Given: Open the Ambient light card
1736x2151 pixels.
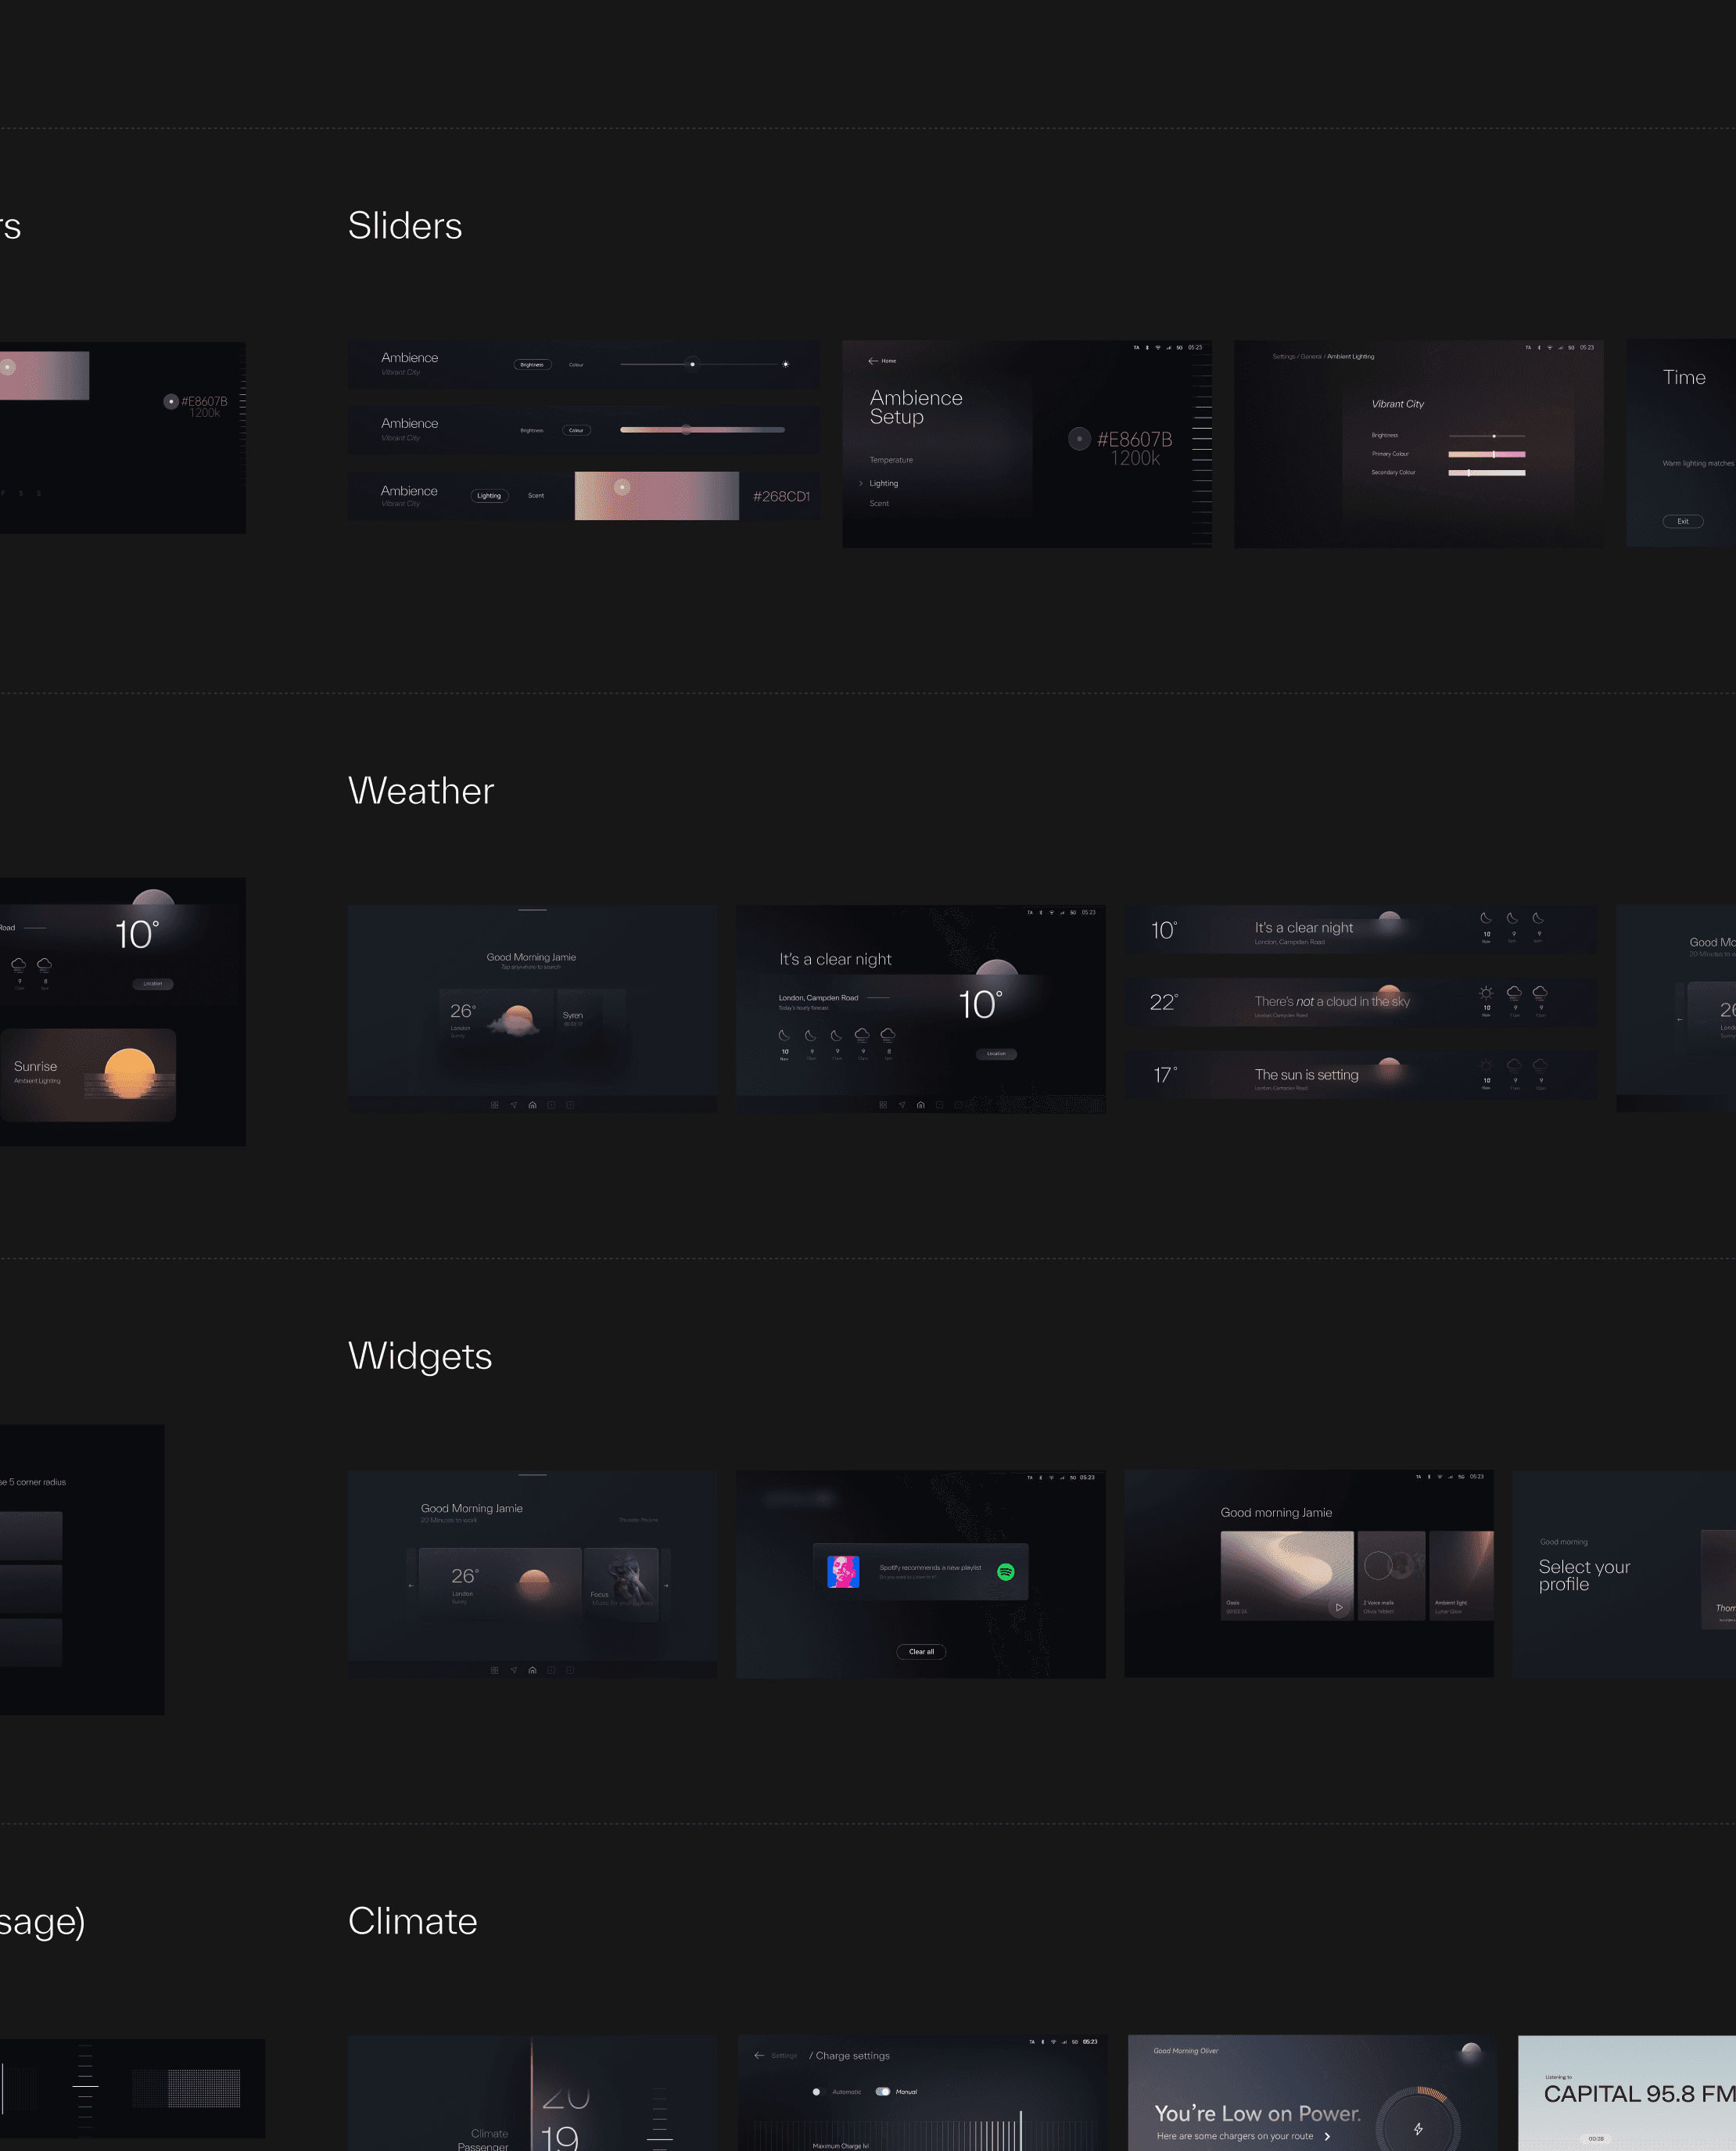Looking at the screenshot, I should coord(1462,1576).
